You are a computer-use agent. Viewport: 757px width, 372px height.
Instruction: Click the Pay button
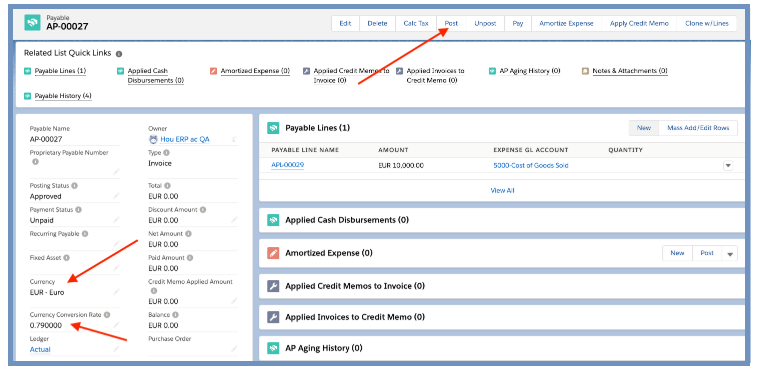coord(518,23)
